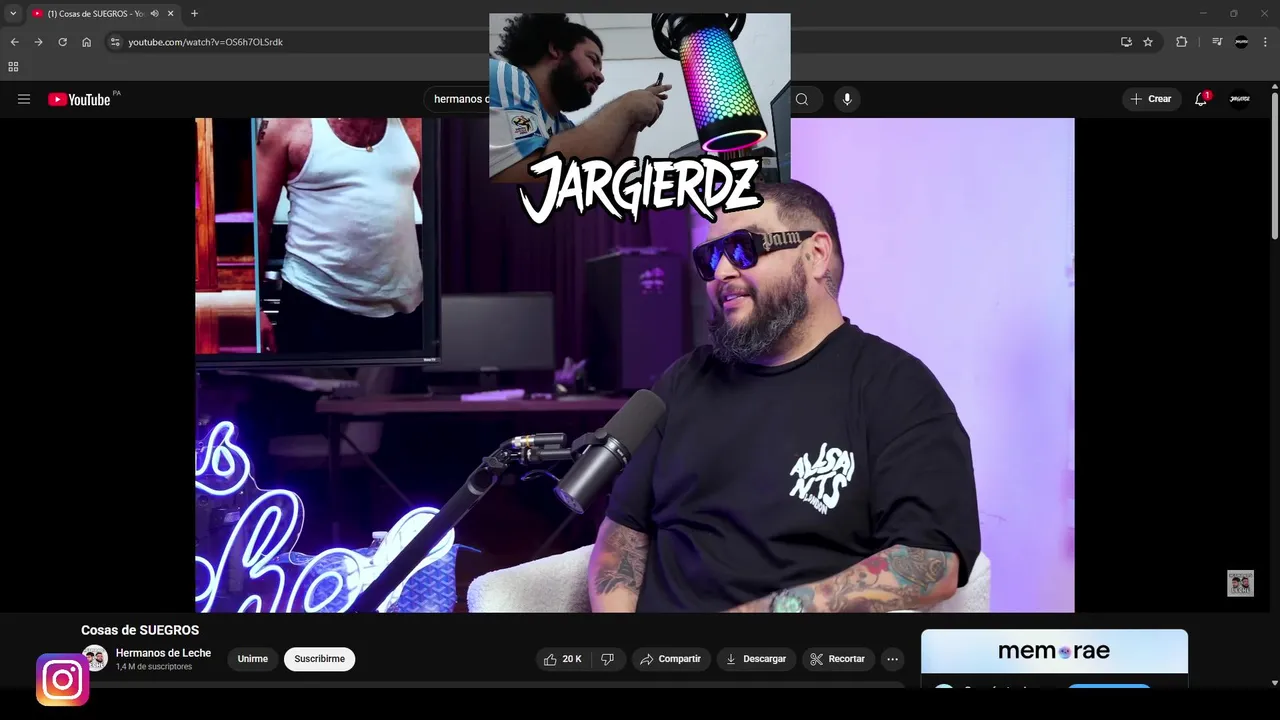The height and width of the screenshot is (720, 1280).
Task: Bookmark this page with the star
Action: (1148, 42)
